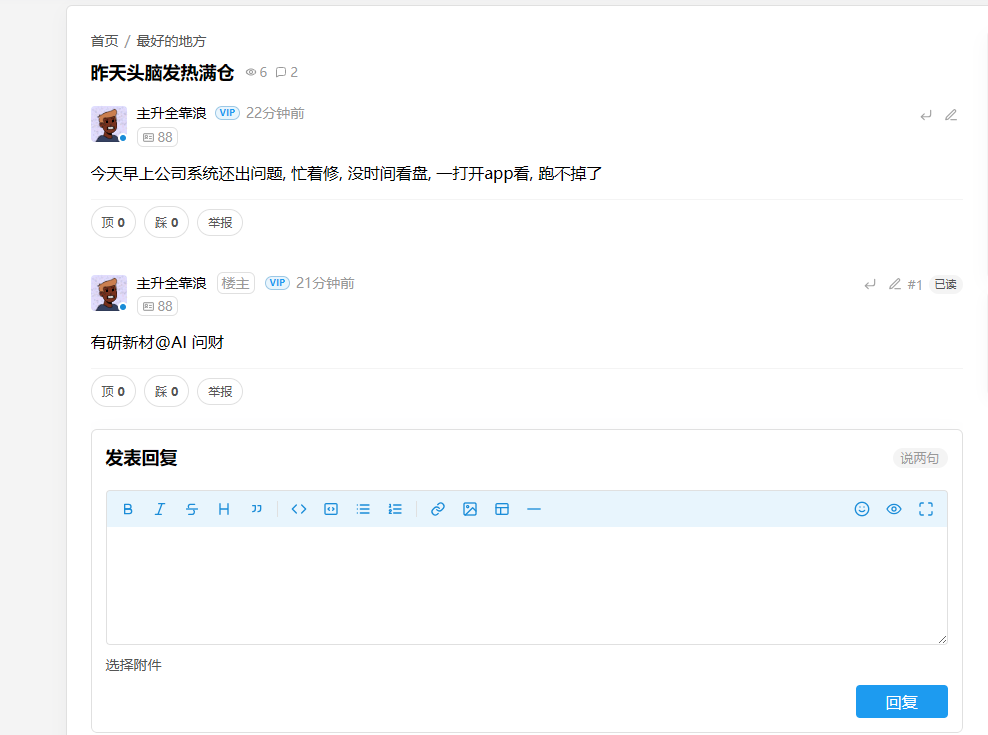Screen dimensions: 988x735
Task: Insert hyperlink with link icon
Action: click(x=438, y=509)
